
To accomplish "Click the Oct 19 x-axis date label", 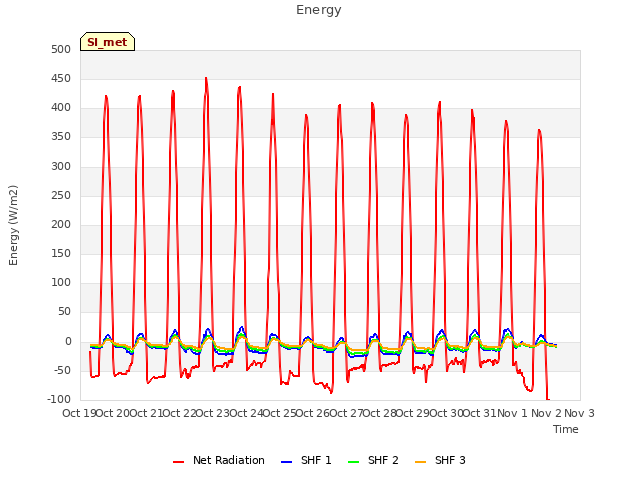I will point(79,413).
